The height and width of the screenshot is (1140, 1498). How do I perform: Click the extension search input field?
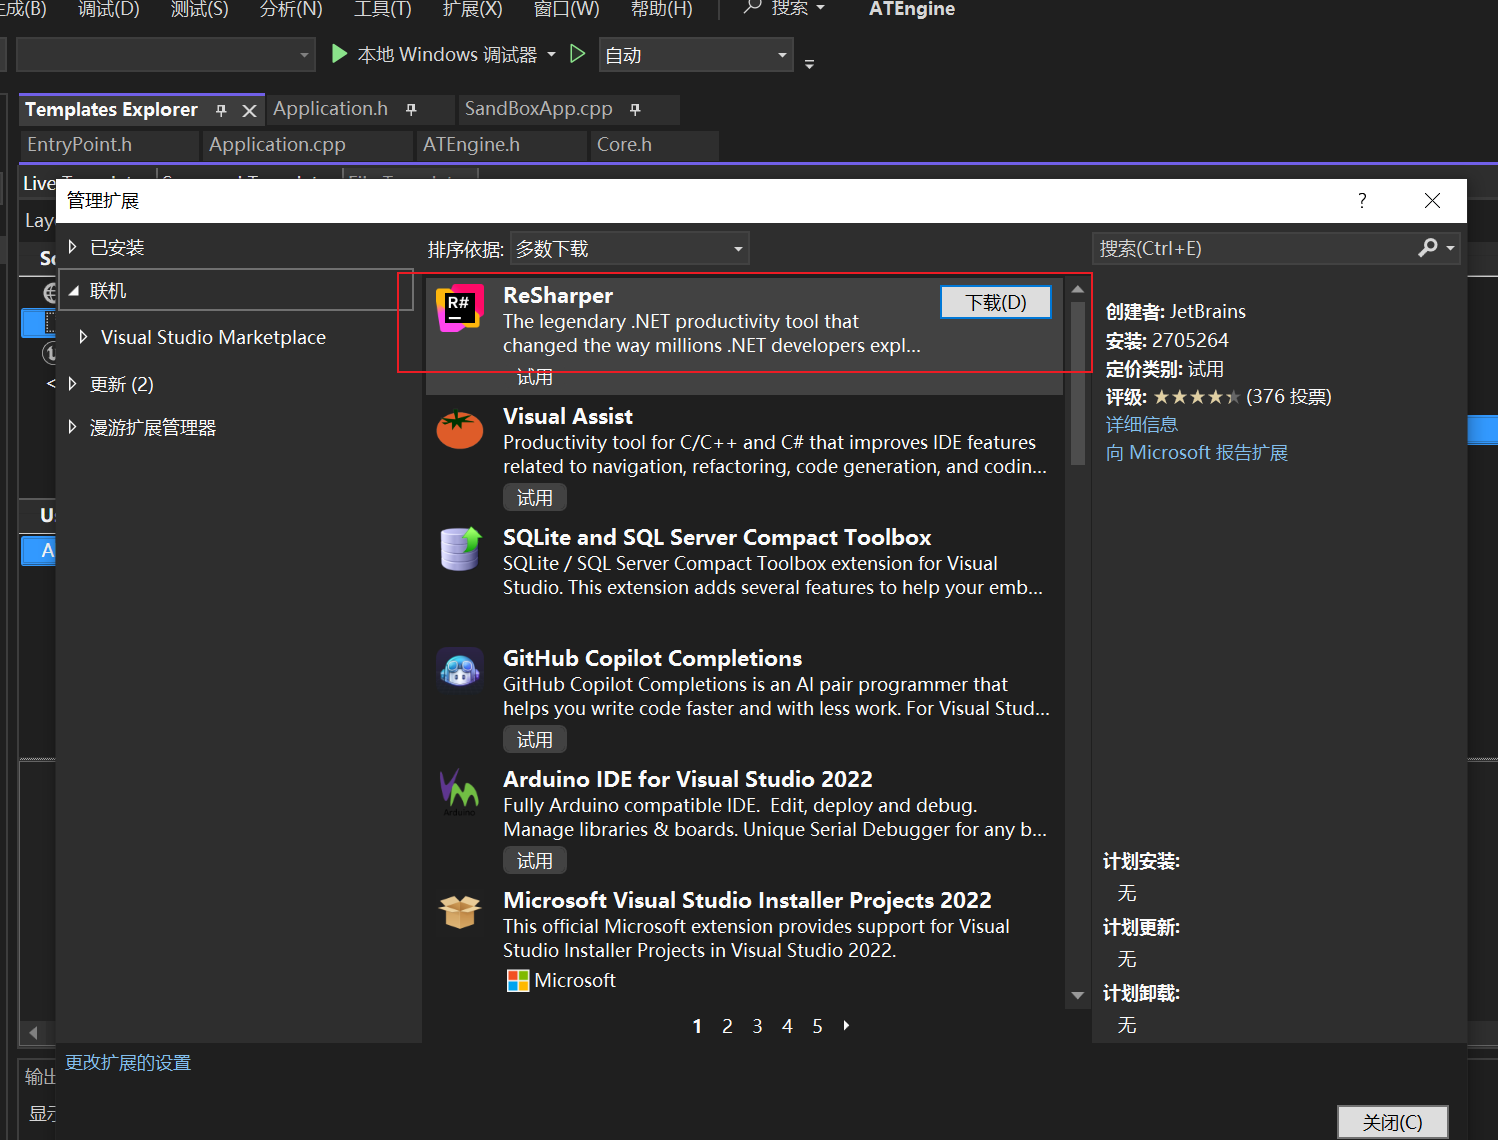[1254, 248]
